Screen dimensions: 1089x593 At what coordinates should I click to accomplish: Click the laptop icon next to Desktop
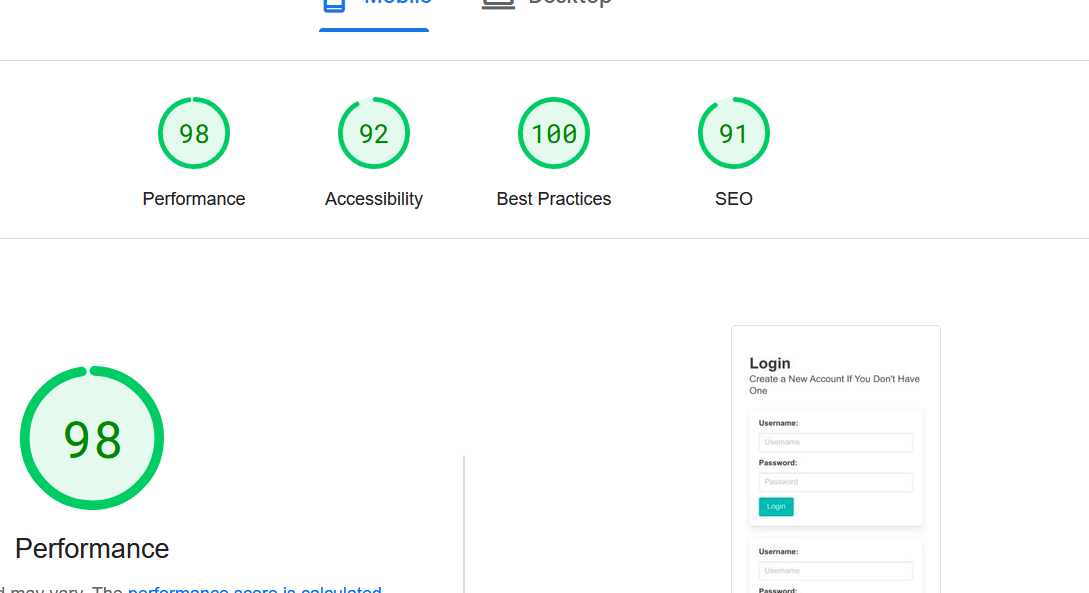498,3
